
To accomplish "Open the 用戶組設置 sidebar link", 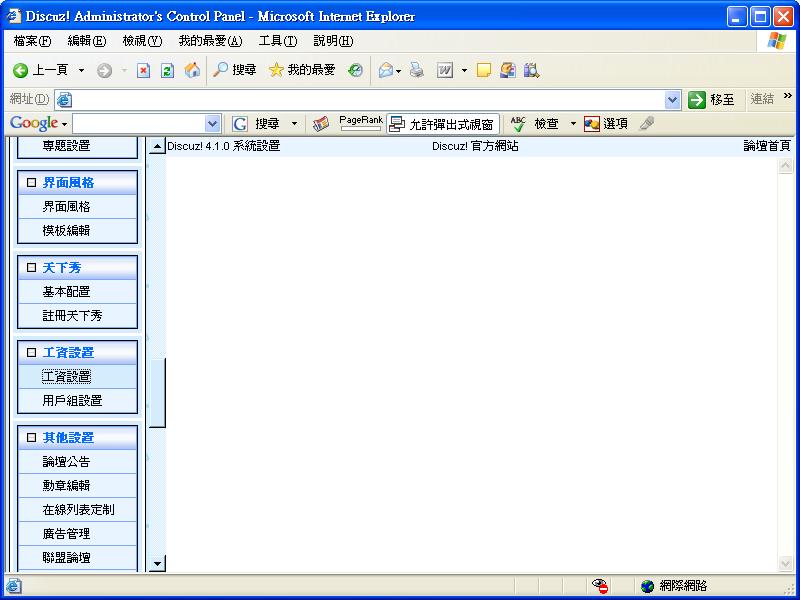I will [x=72, y=401].
